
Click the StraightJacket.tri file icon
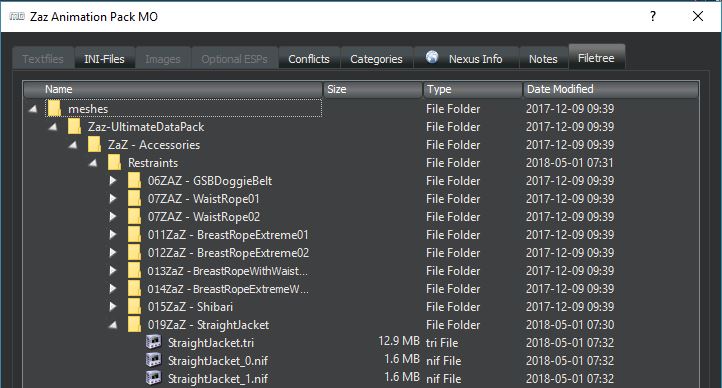[154, 342]
